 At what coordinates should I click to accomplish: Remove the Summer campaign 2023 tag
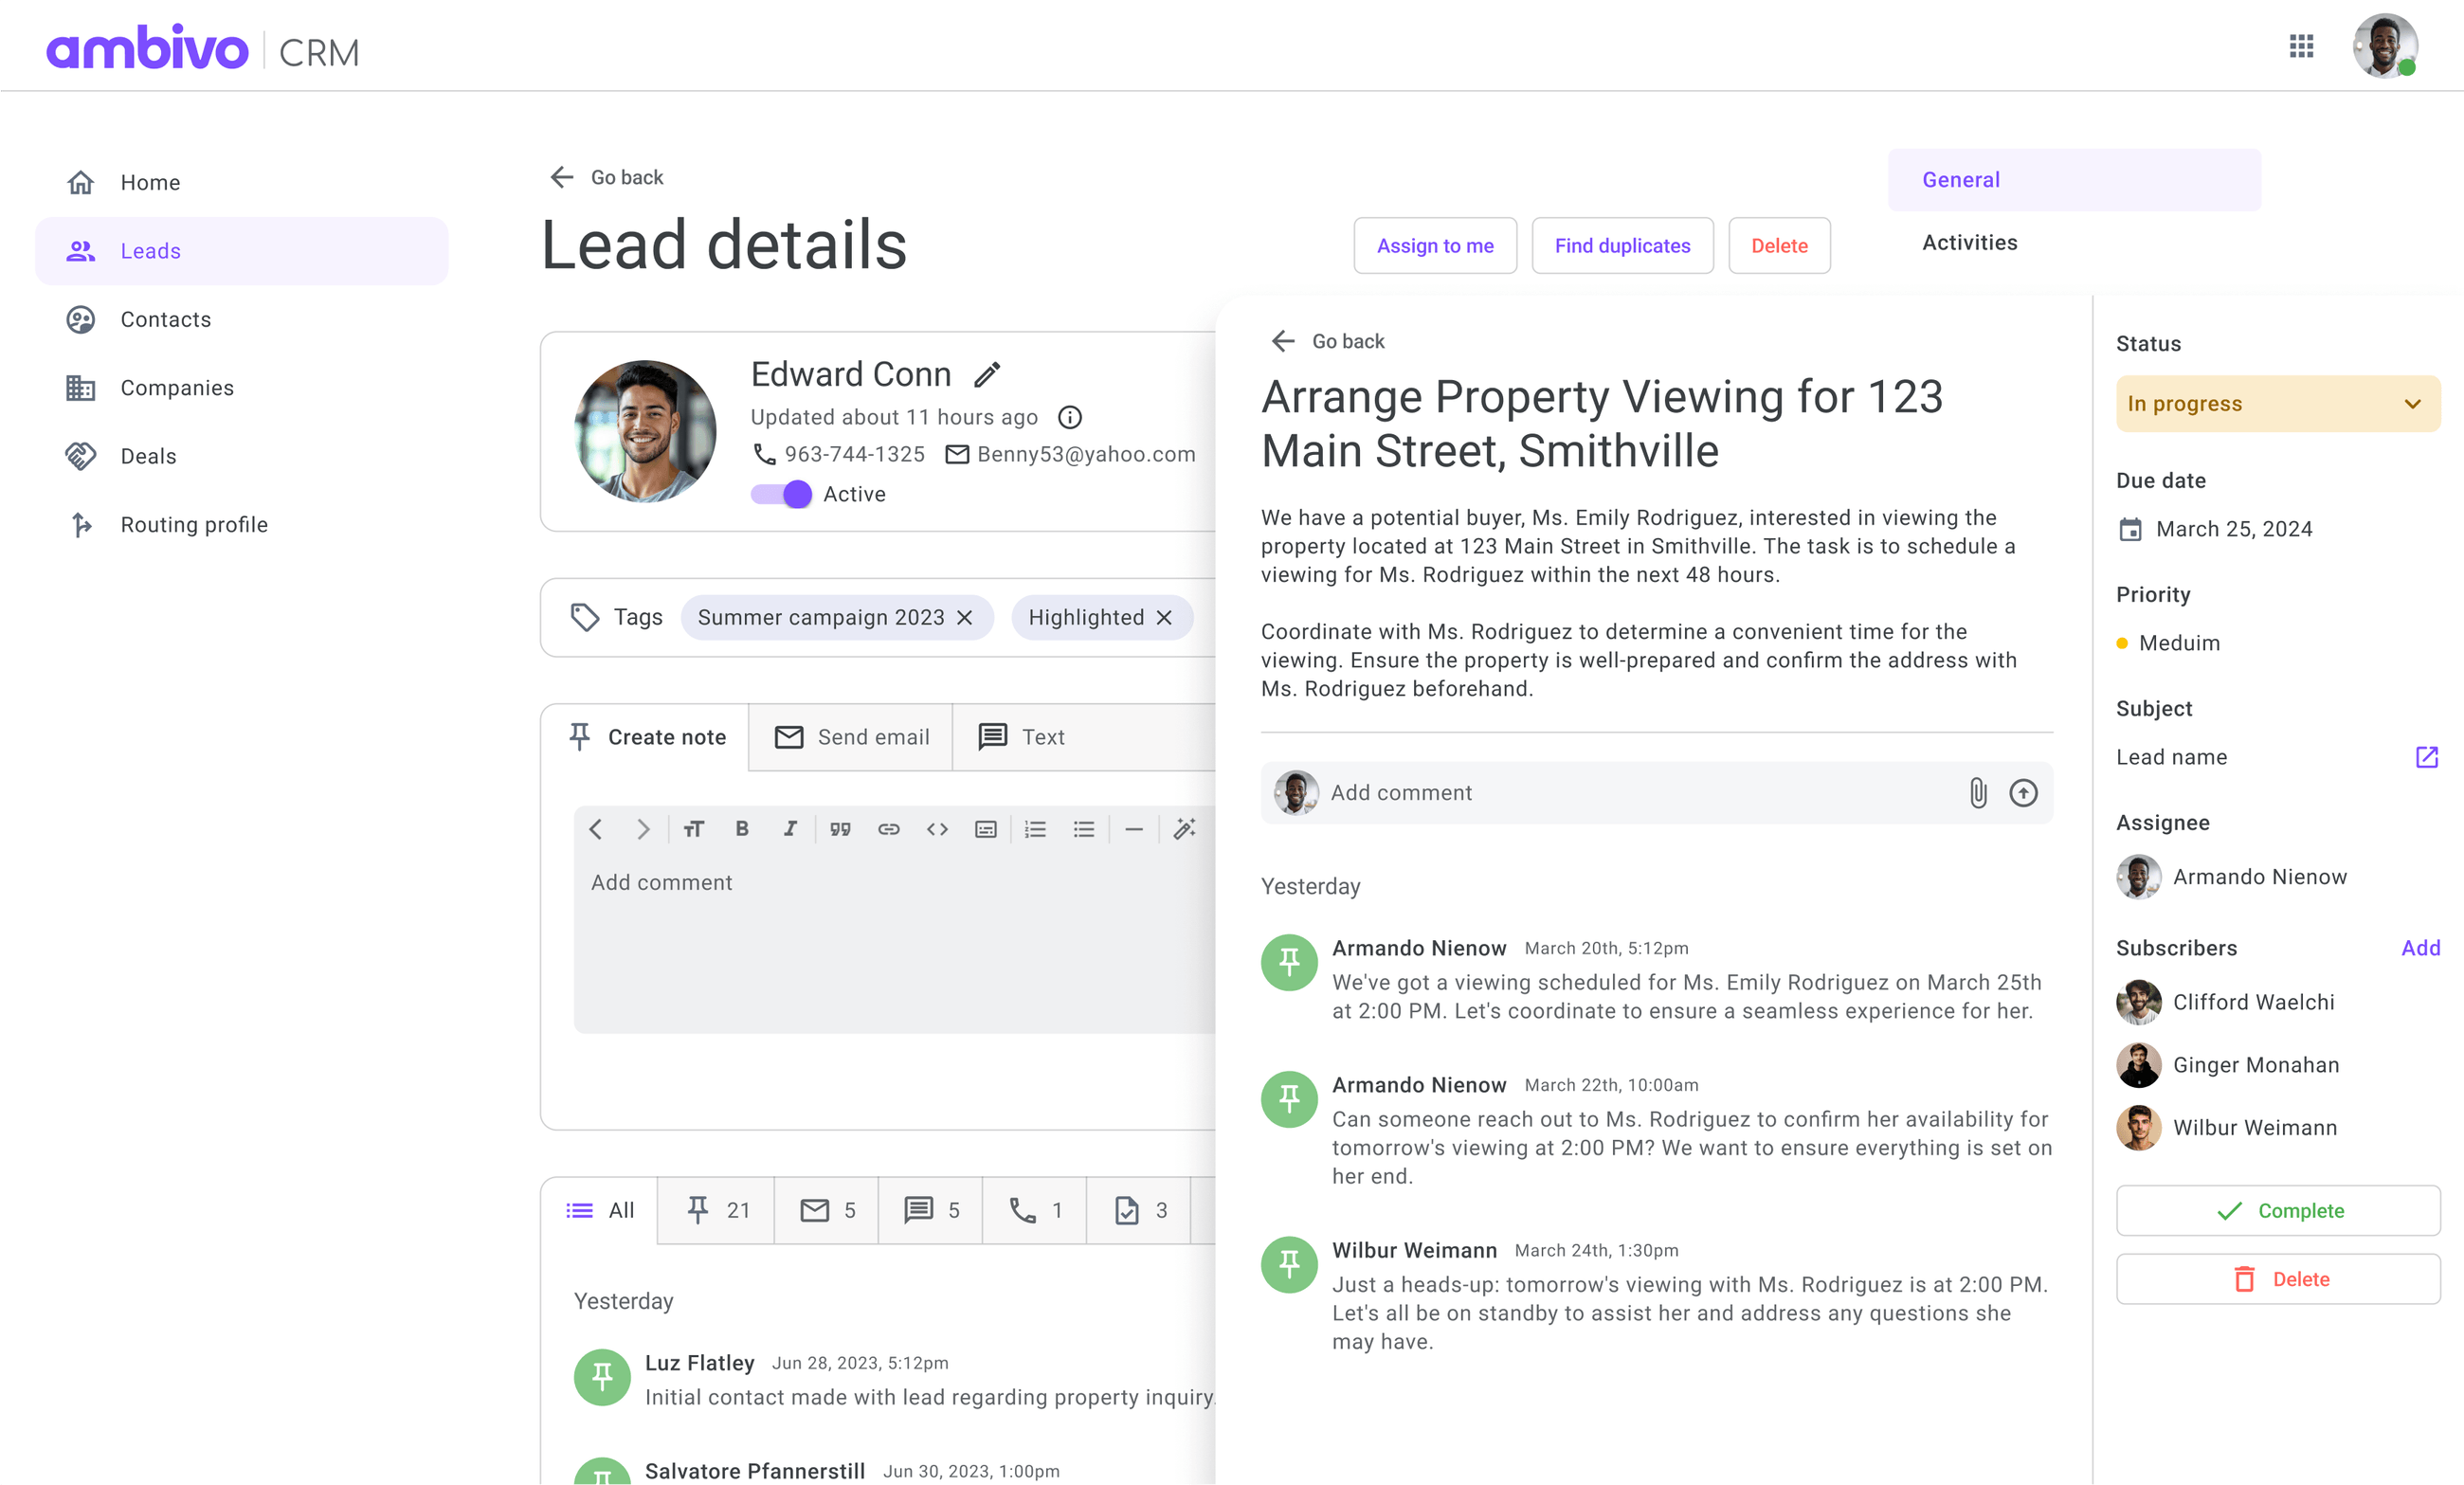[x=963, y=617]
